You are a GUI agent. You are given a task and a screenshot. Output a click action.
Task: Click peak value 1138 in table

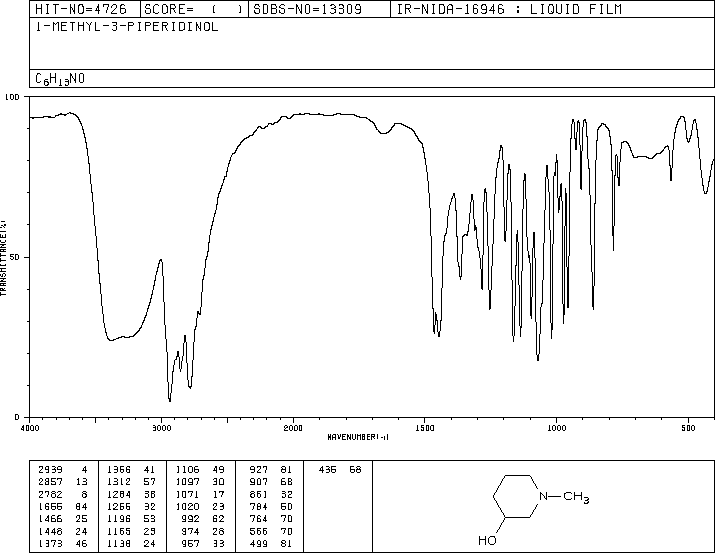pyautogui.click(x=119, y=544)
